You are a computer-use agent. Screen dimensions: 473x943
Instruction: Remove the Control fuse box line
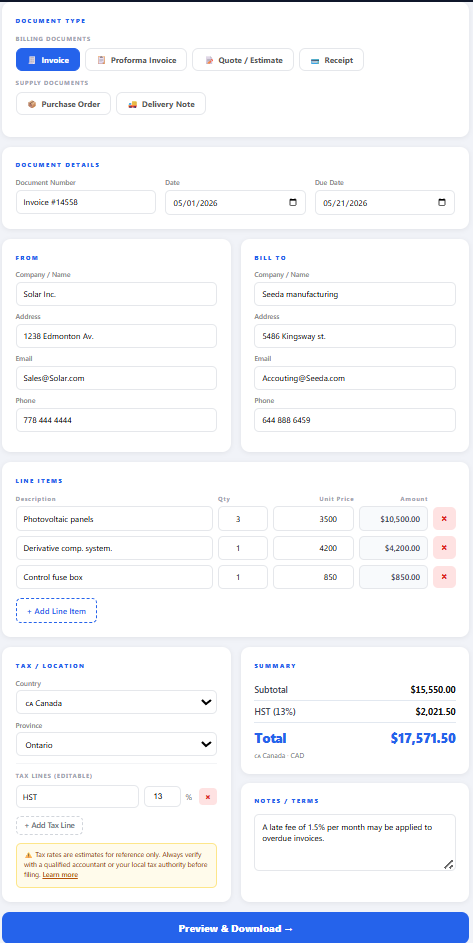444,577
